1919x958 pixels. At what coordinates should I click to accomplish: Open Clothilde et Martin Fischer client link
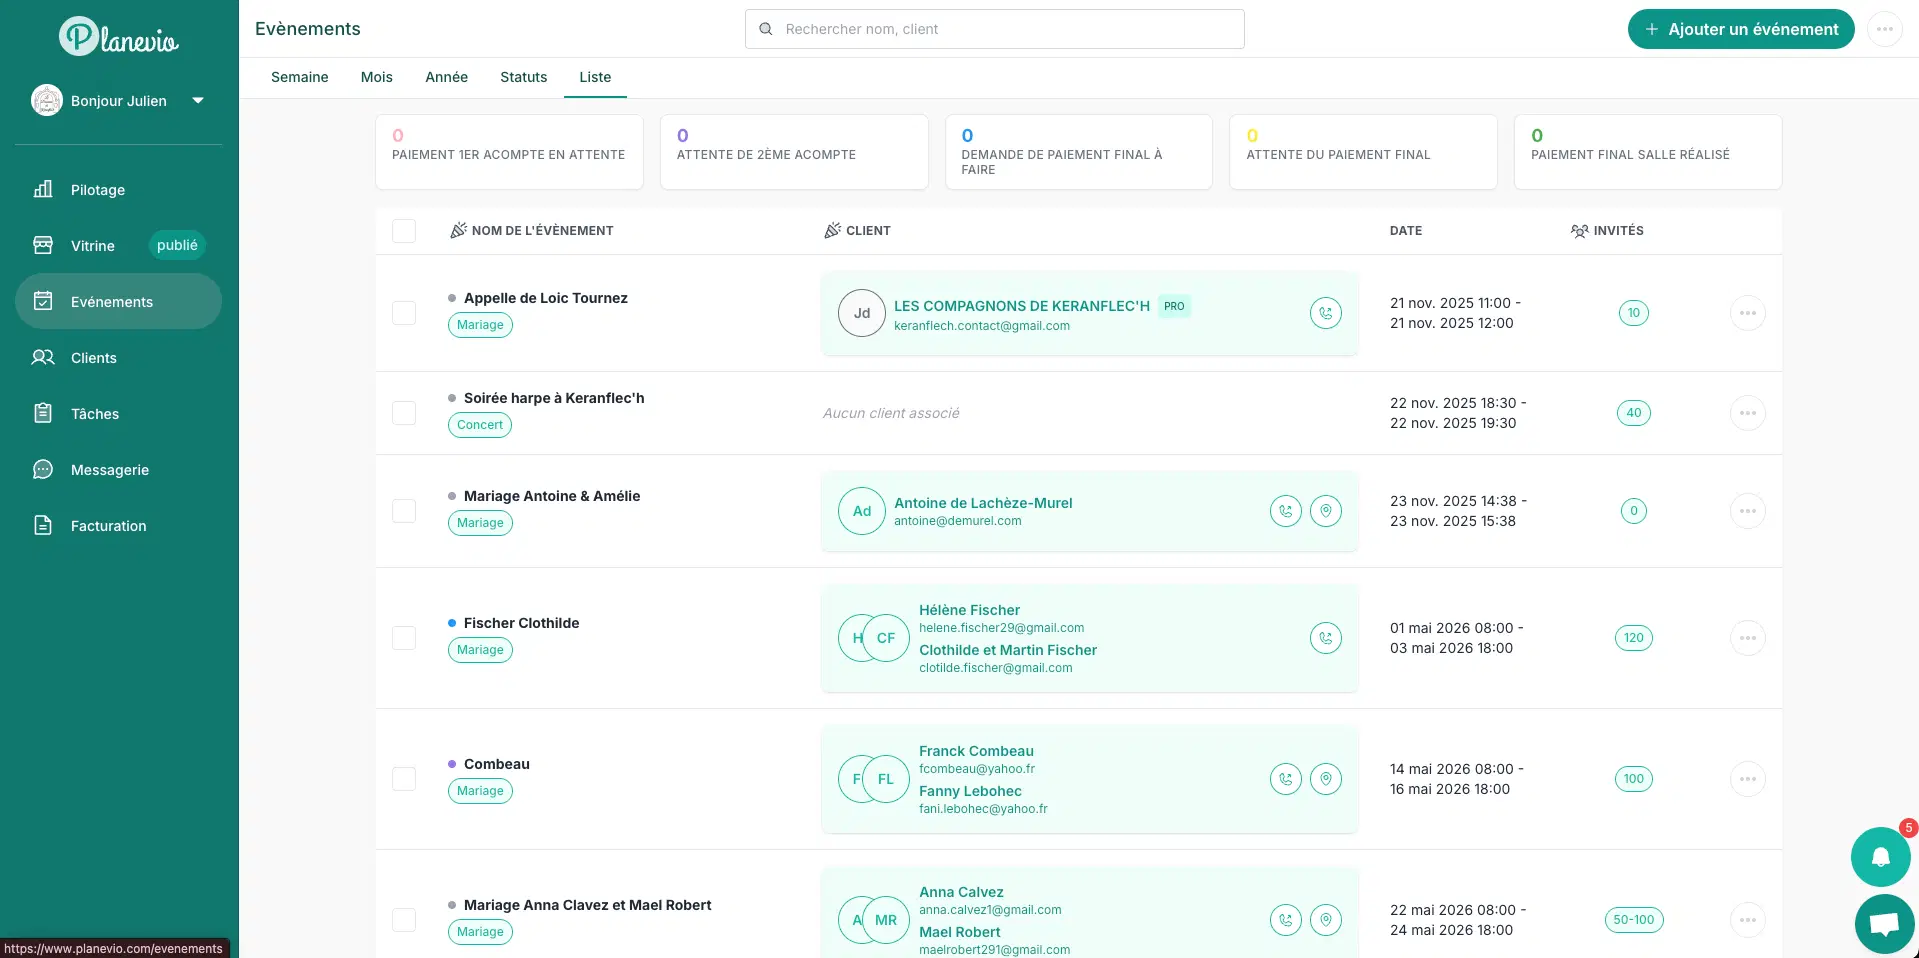pyautogui.click(x=1008, y=650)
